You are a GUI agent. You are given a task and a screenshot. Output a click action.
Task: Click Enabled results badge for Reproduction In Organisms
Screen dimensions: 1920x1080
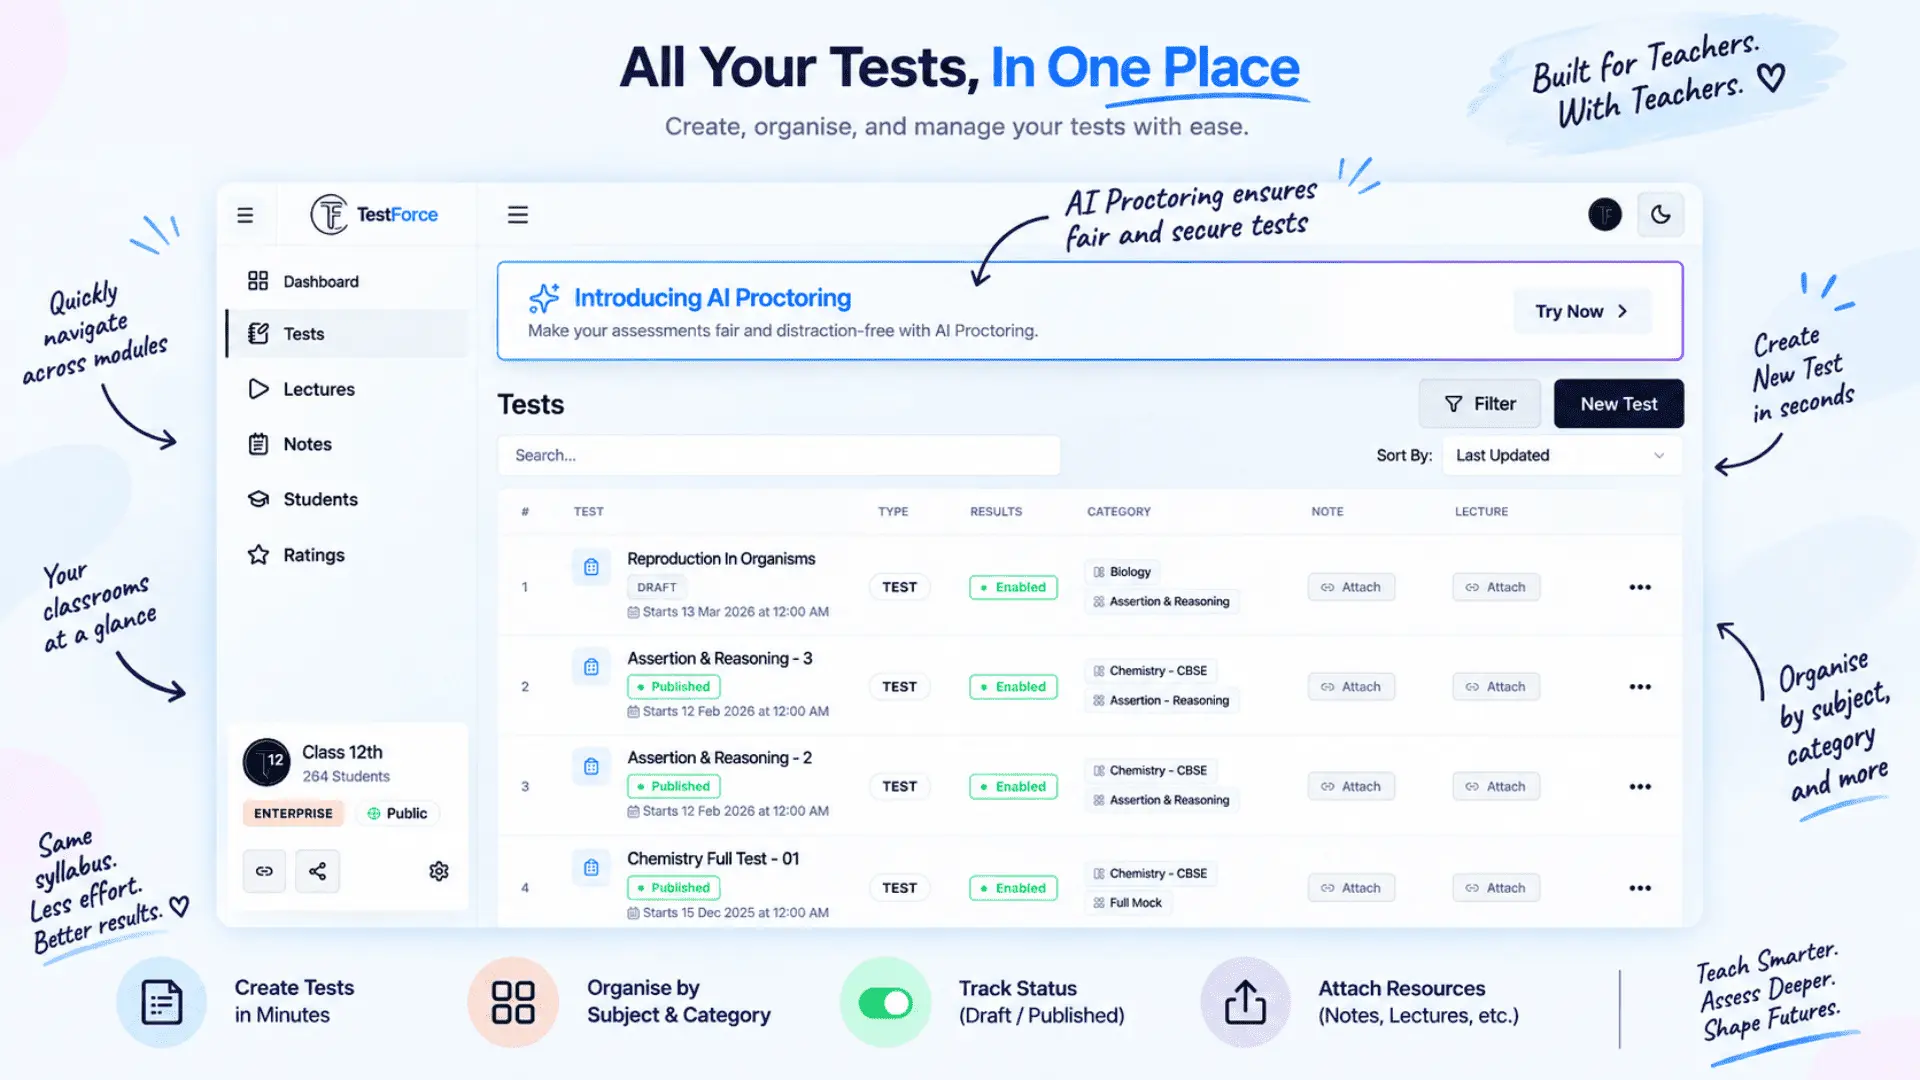pos(1013,587)
